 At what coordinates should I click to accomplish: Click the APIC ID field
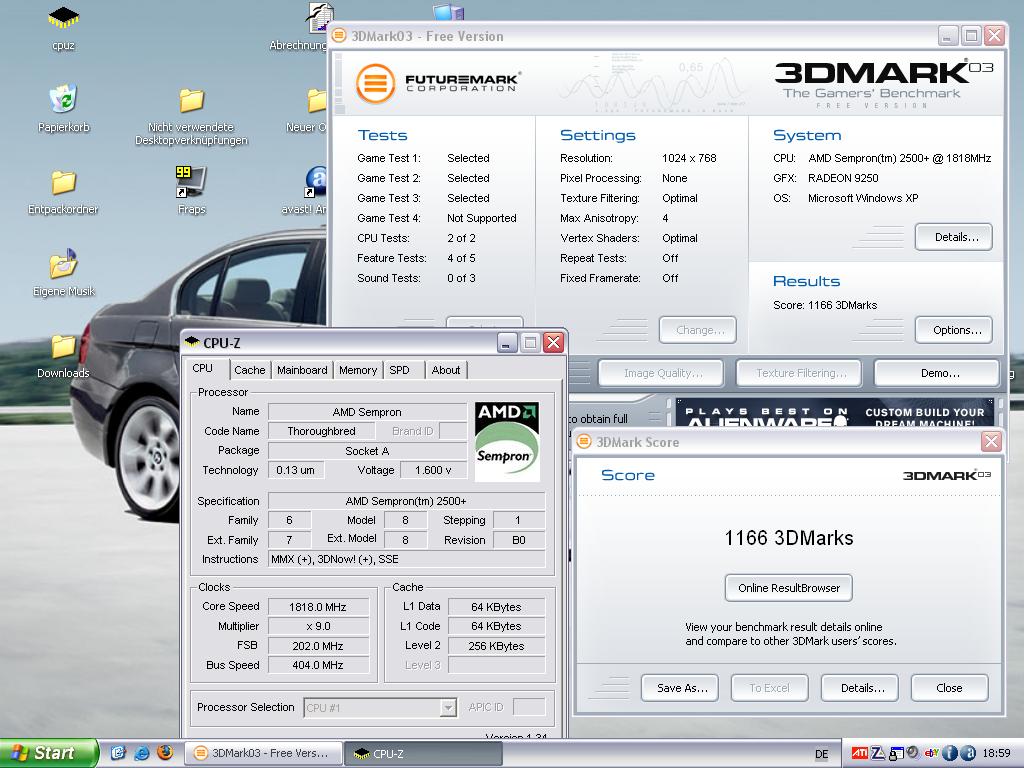(x=529, y=707)
